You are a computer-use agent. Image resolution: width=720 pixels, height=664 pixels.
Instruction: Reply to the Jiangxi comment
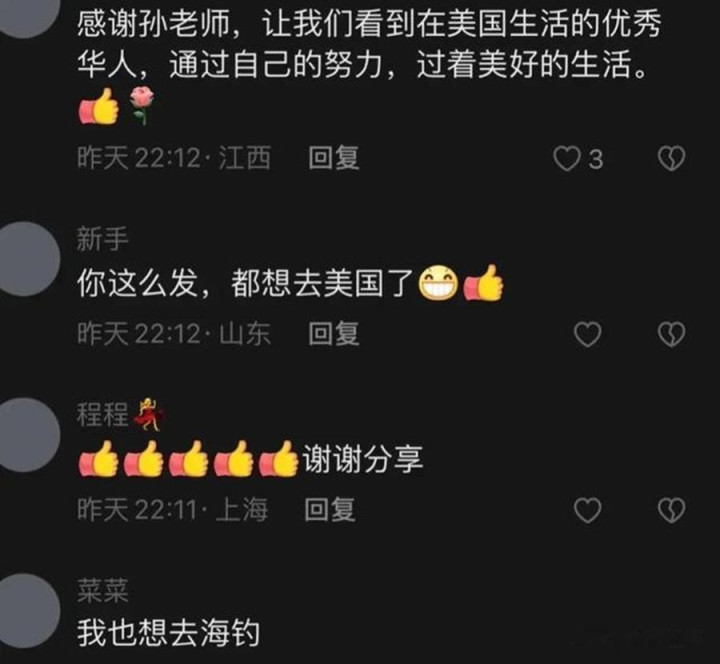tap(333, 158)
